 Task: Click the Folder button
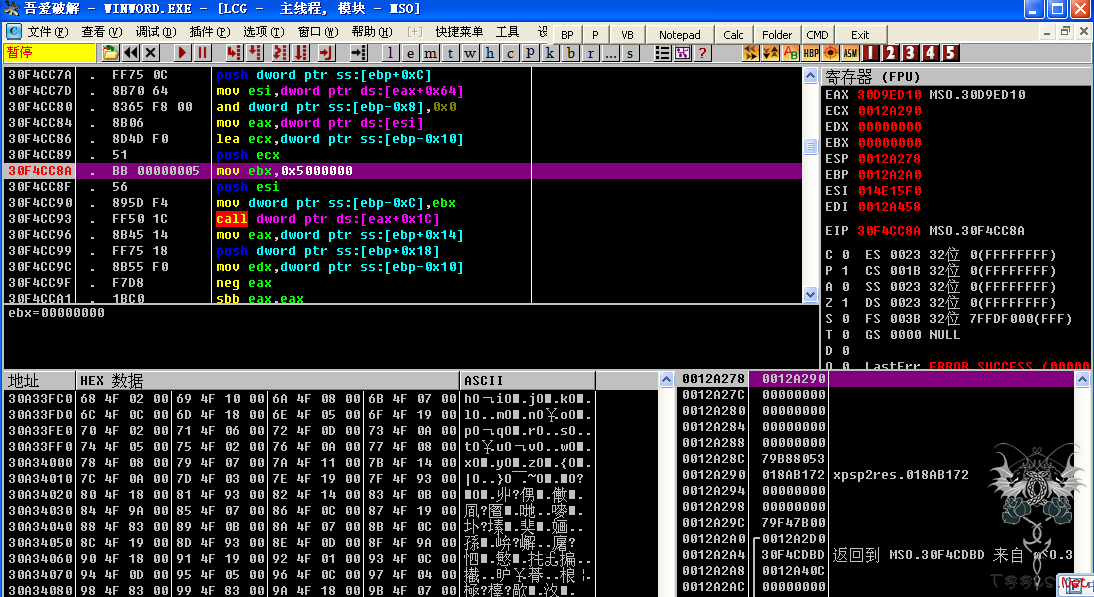(x=777, y=35)
